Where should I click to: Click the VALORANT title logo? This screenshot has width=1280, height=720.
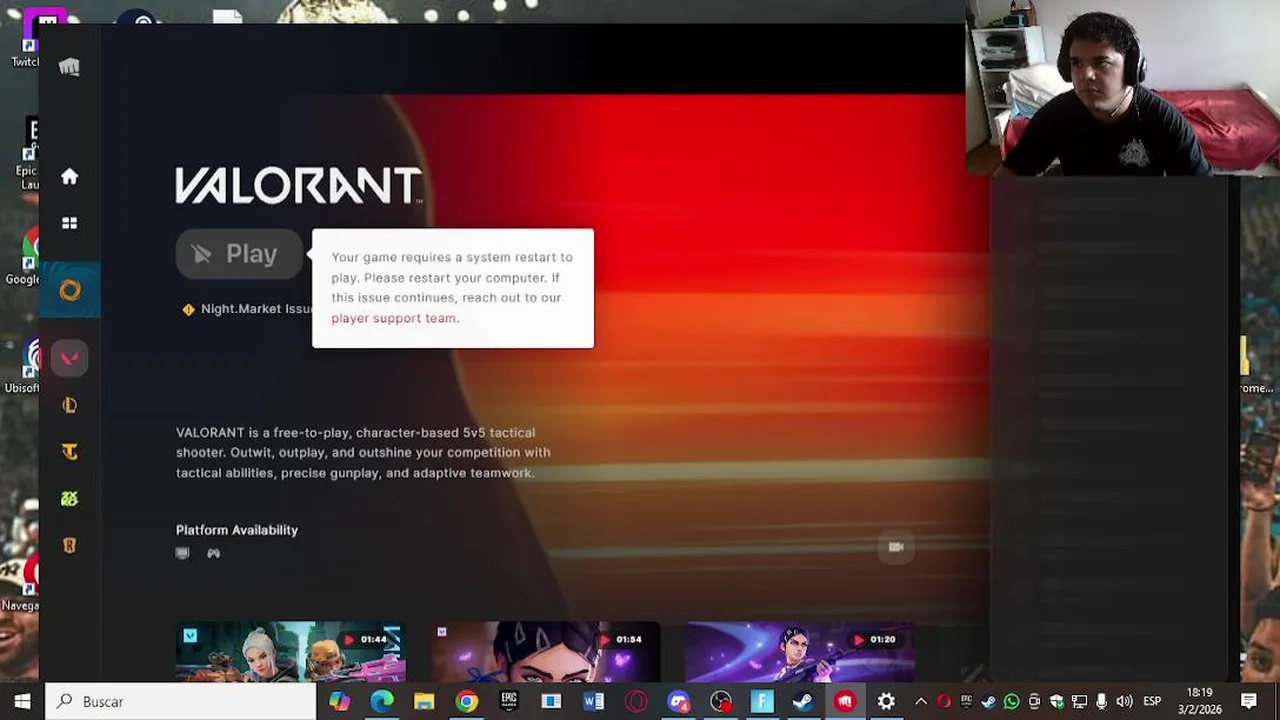[x=298, y=186]
